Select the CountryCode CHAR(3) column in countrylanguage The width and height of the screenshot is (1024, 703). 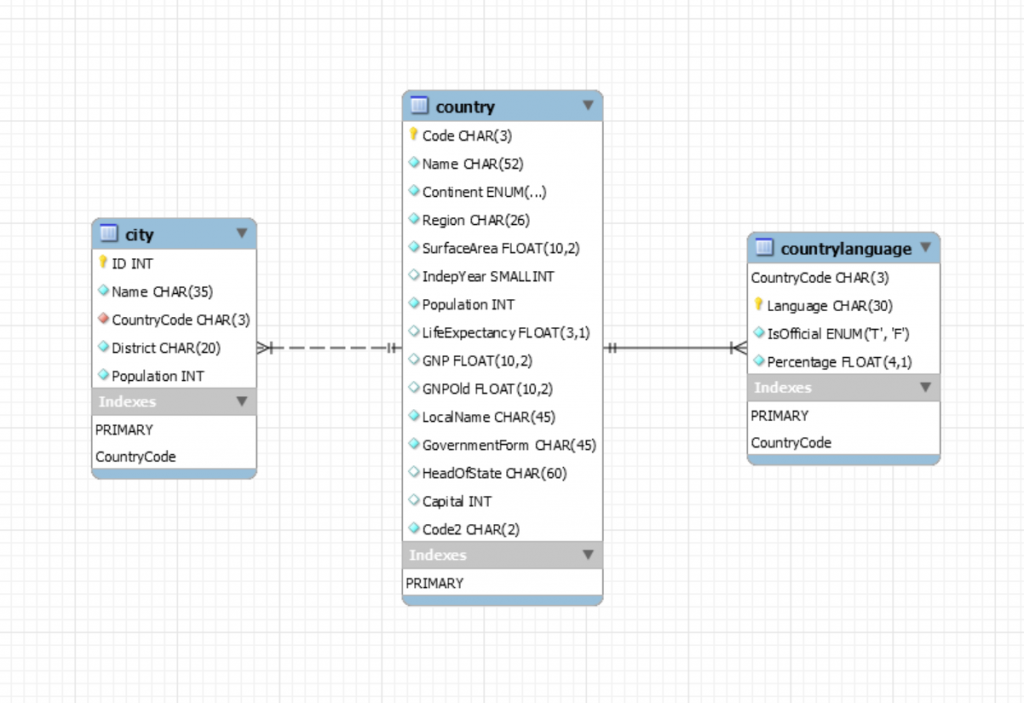click(843, 278)
